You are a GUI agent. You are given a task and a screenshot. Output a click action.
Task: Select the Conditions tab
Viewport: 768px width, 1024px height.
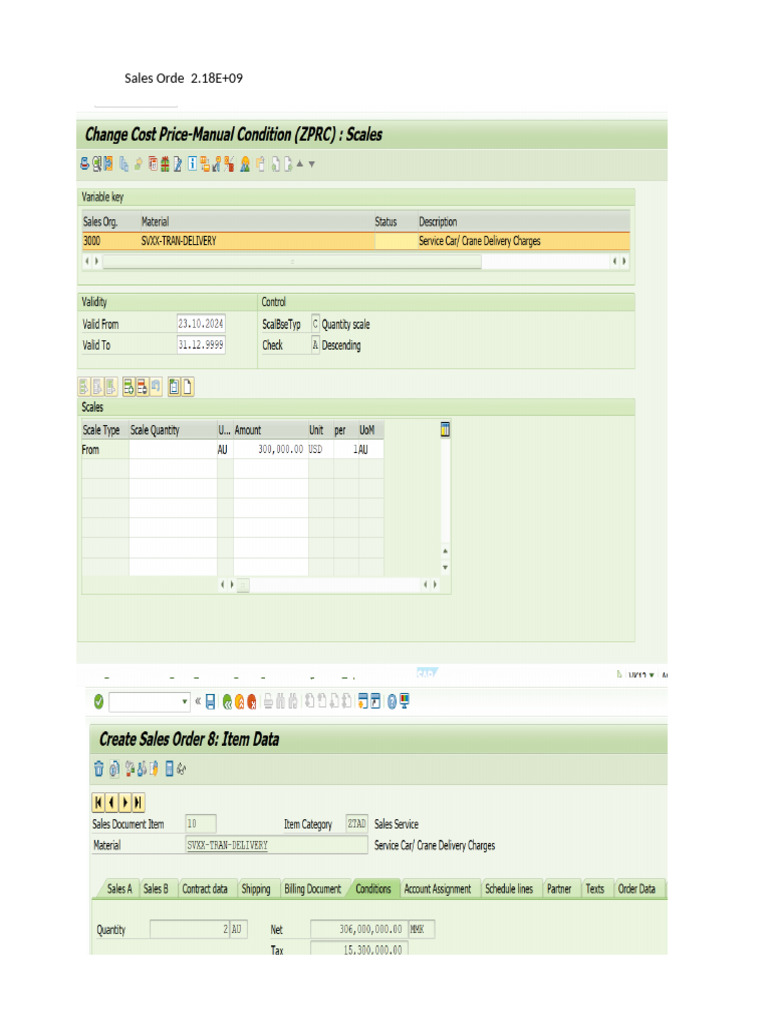click(374, 889)
